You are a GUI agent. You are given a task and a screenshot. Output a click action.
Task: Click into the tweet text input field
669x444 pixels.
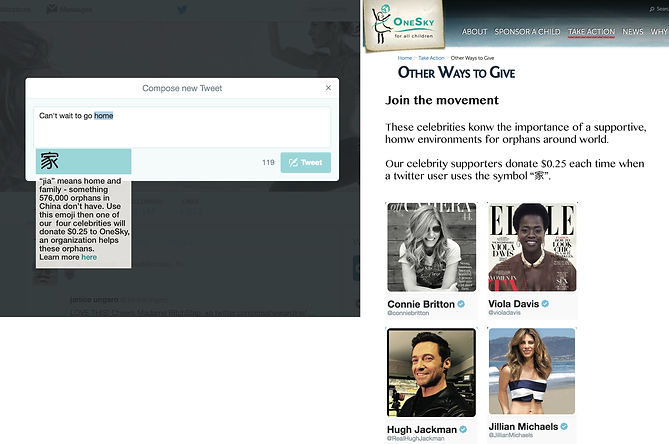point(182,127)
